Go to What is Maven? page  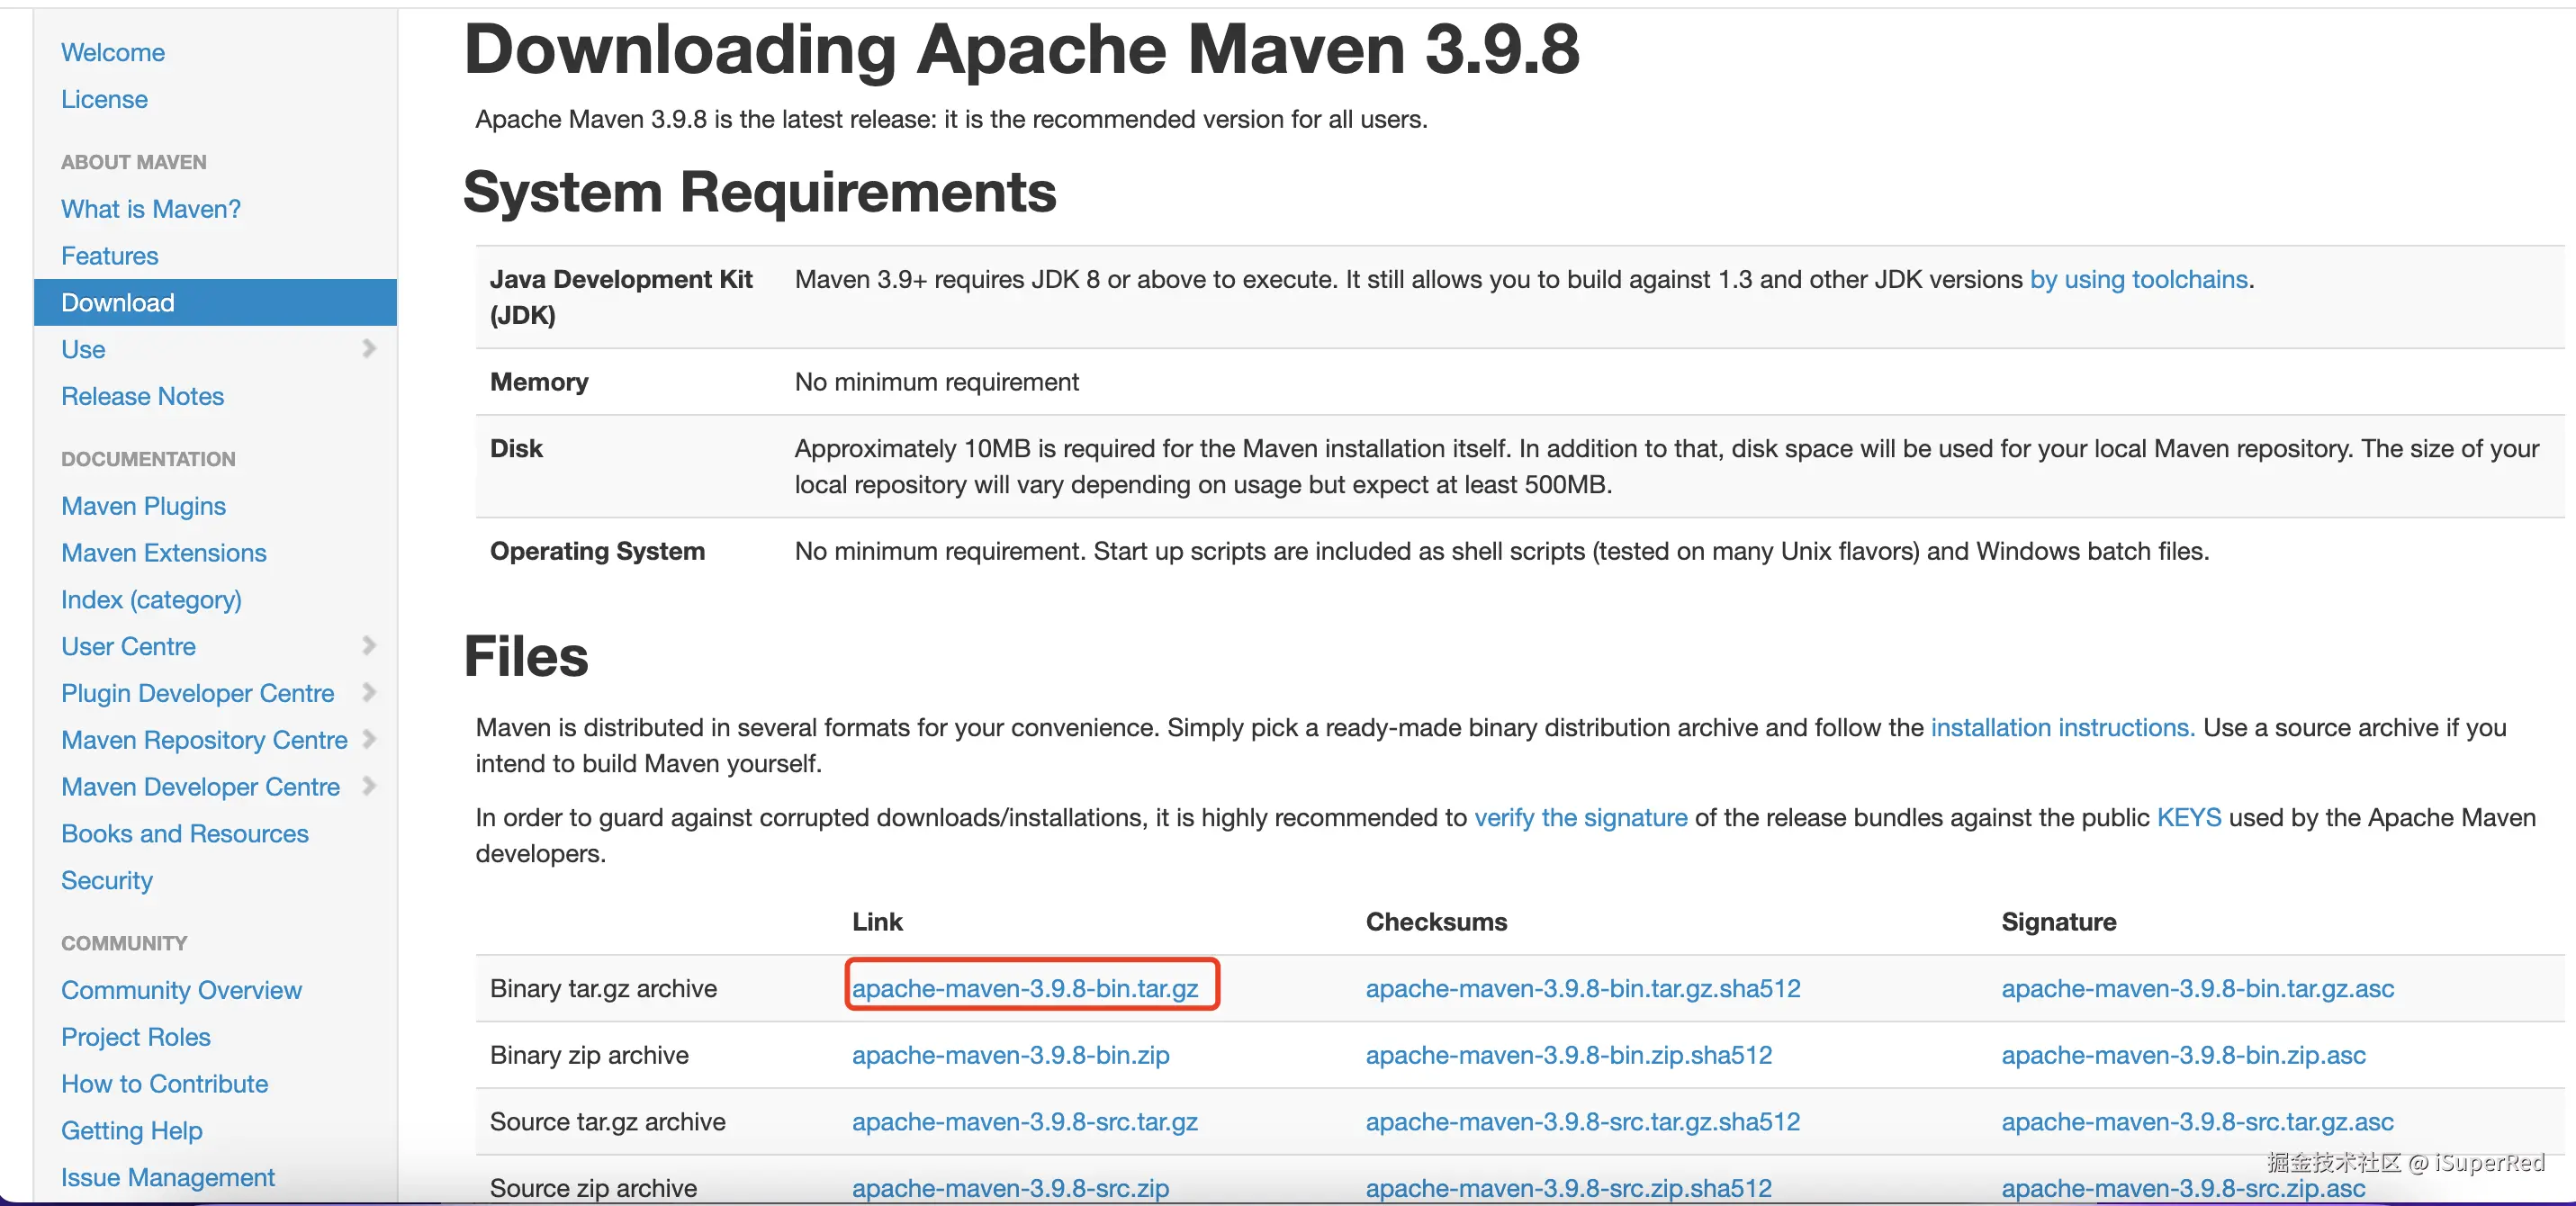150,209
